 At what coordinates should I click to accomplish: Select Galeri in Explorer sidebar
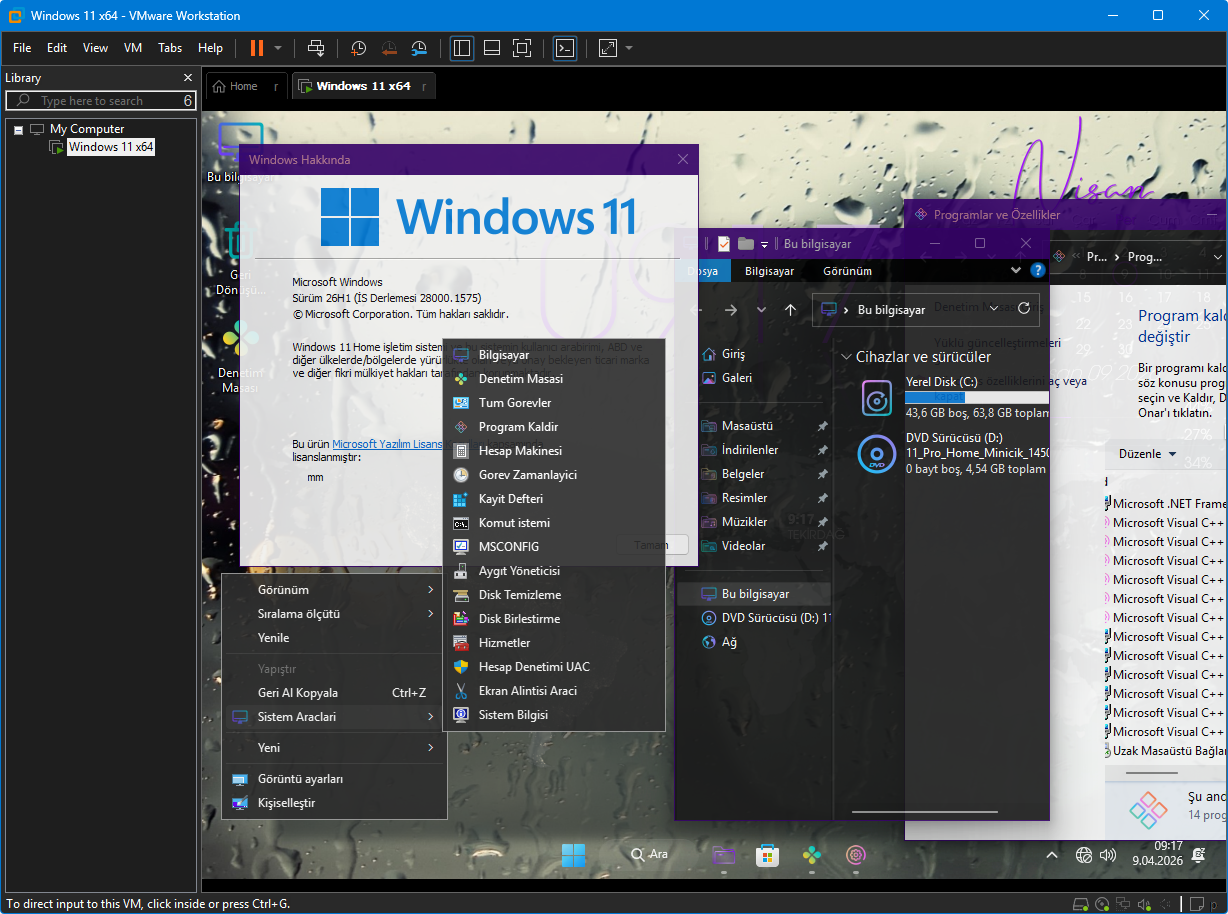pyautogui.click(x=736, y=378)
